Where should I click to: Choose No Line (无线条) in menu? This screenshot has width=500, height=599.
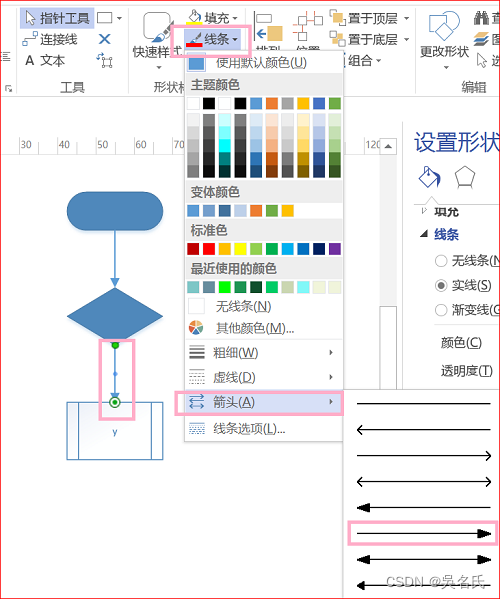[x=264, y=306]
